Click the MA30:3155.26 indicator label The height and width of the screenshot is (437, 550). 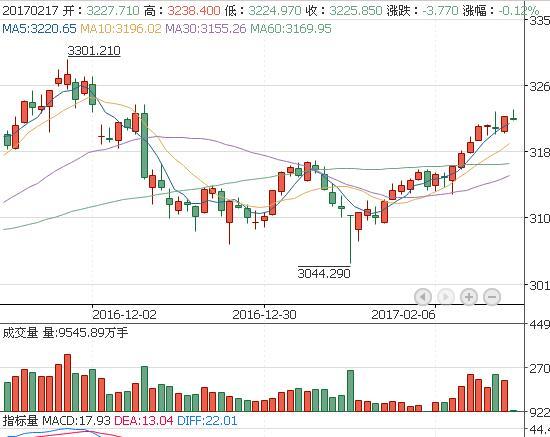(x=206, y=28)
